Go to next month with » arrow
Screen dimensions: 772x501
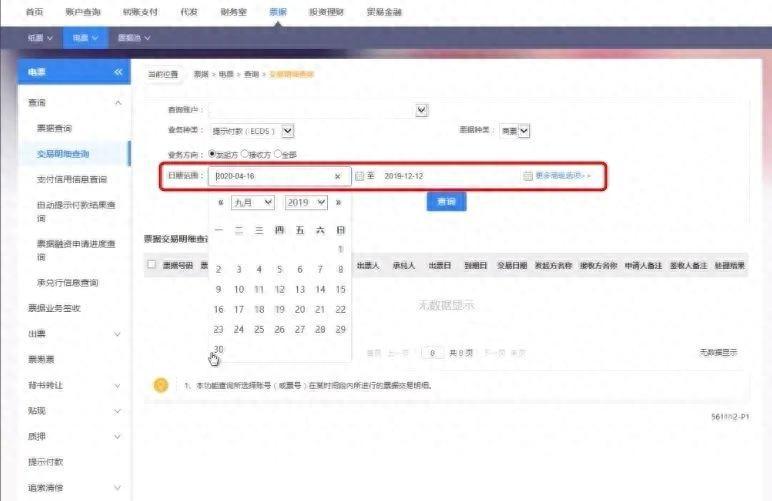(x=338, y=203)
